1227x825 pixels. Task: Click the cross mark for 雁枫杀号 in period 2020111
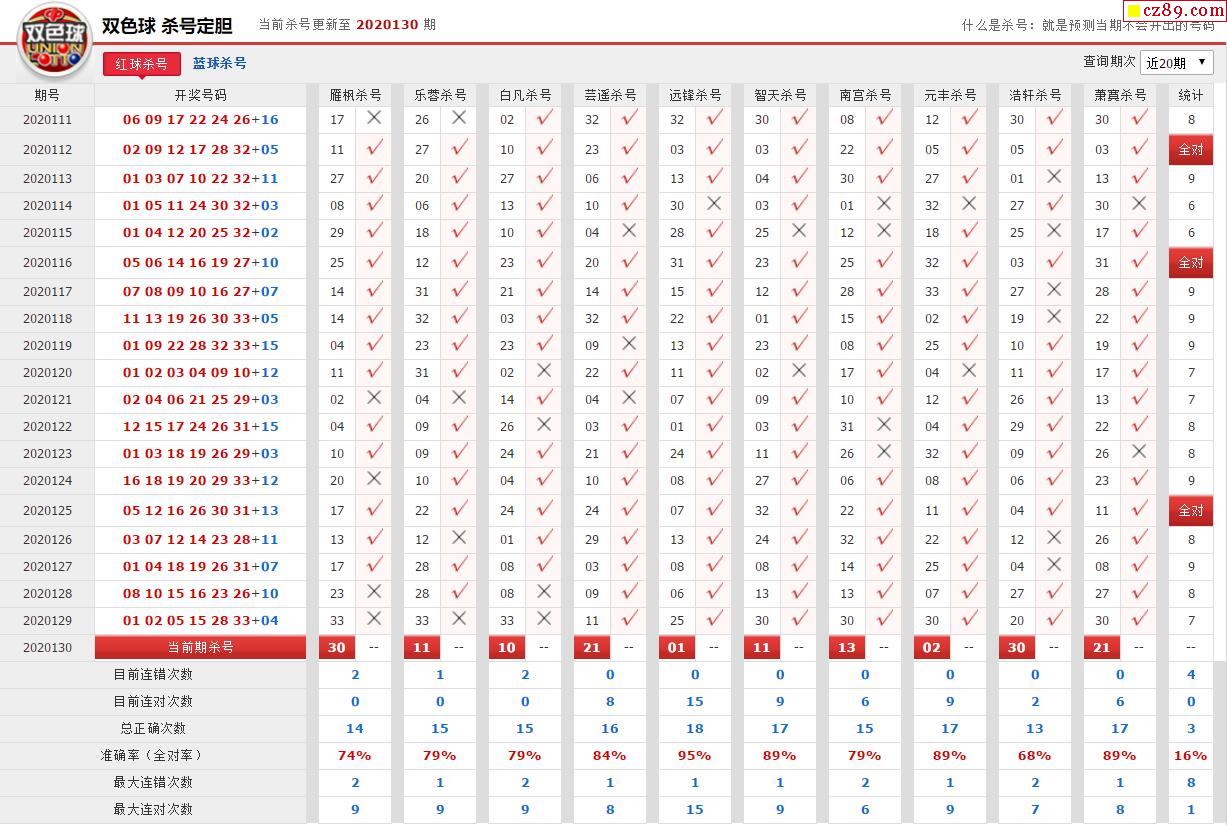[x=374, y=118]
